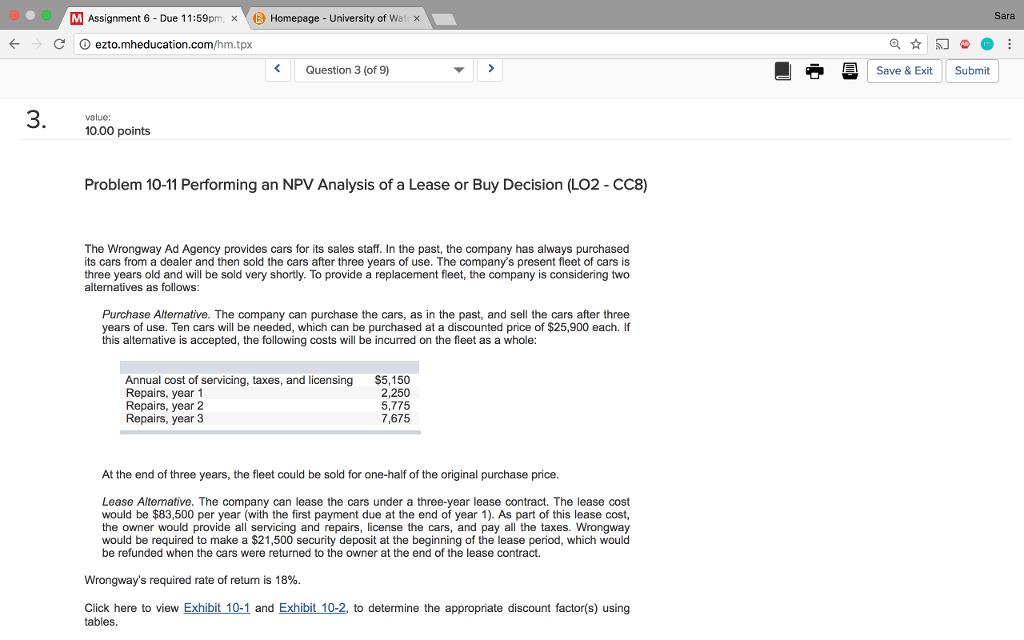Close the Assignment 6 tab
This screenshot has width=1024, height=640.
point(234,18)
